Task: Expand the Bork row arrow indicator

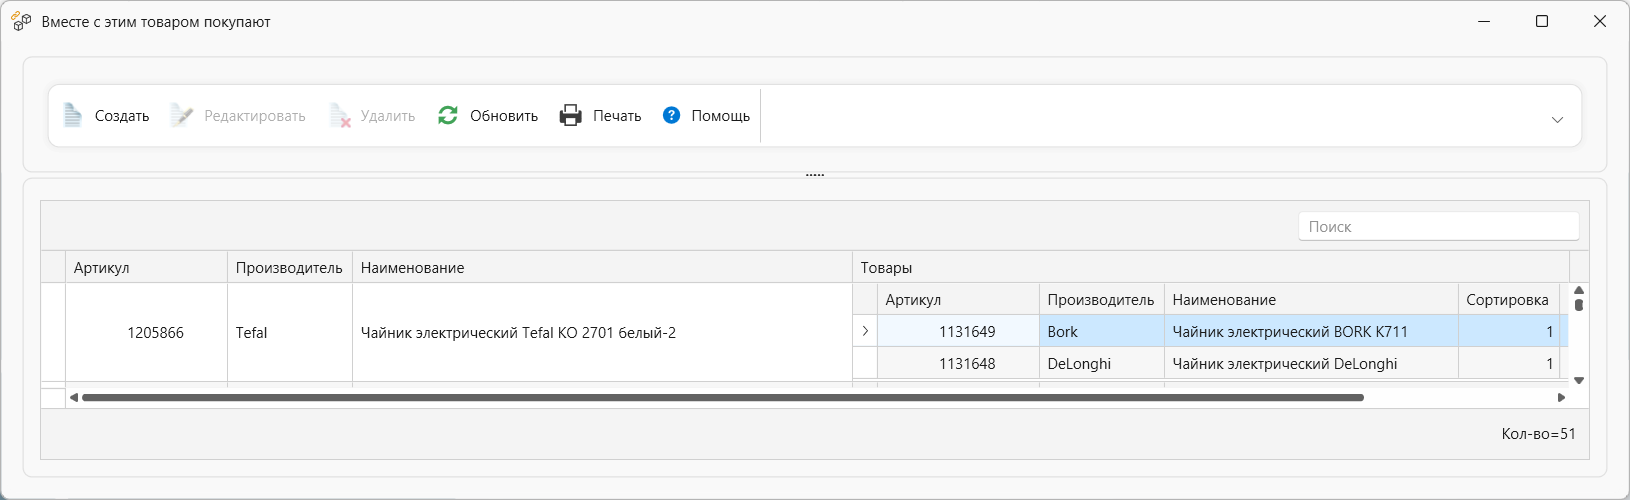Action: 865,331
